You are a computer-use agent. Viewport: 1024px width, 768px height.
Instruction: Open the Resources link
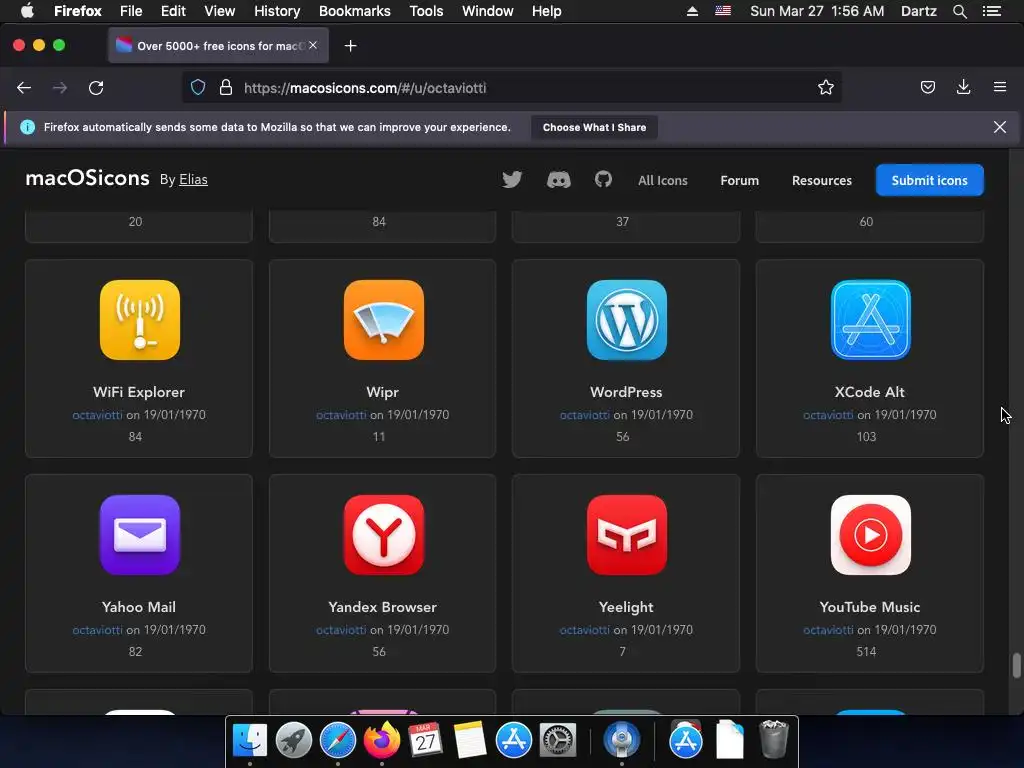pyautogui.click(x=822, y=180)
